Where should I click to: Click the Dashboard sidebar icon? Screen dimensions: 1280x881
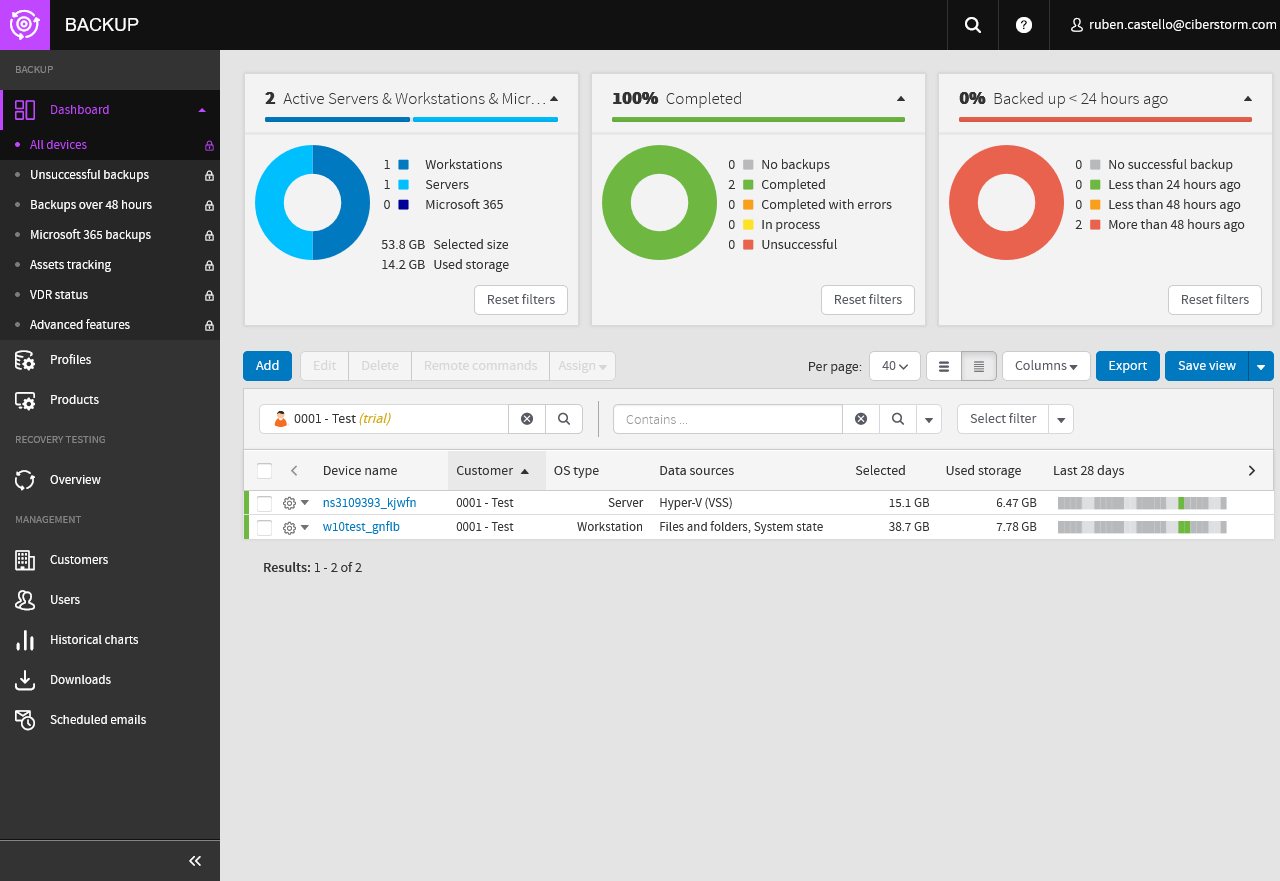pyautogui.click(x=25, y=110)
